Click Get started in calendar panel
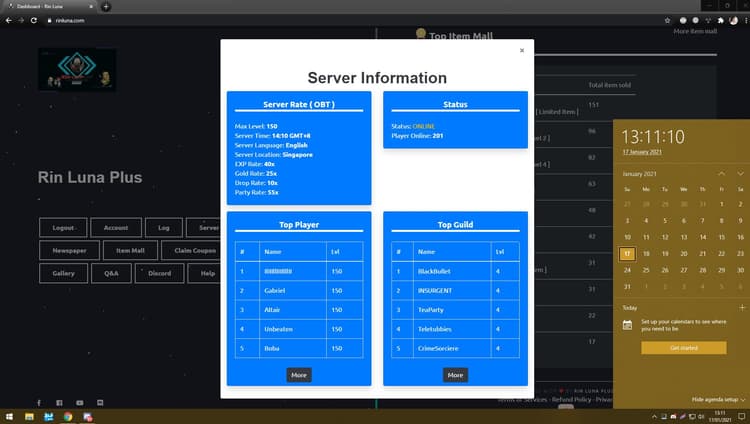 pos(683,347)
